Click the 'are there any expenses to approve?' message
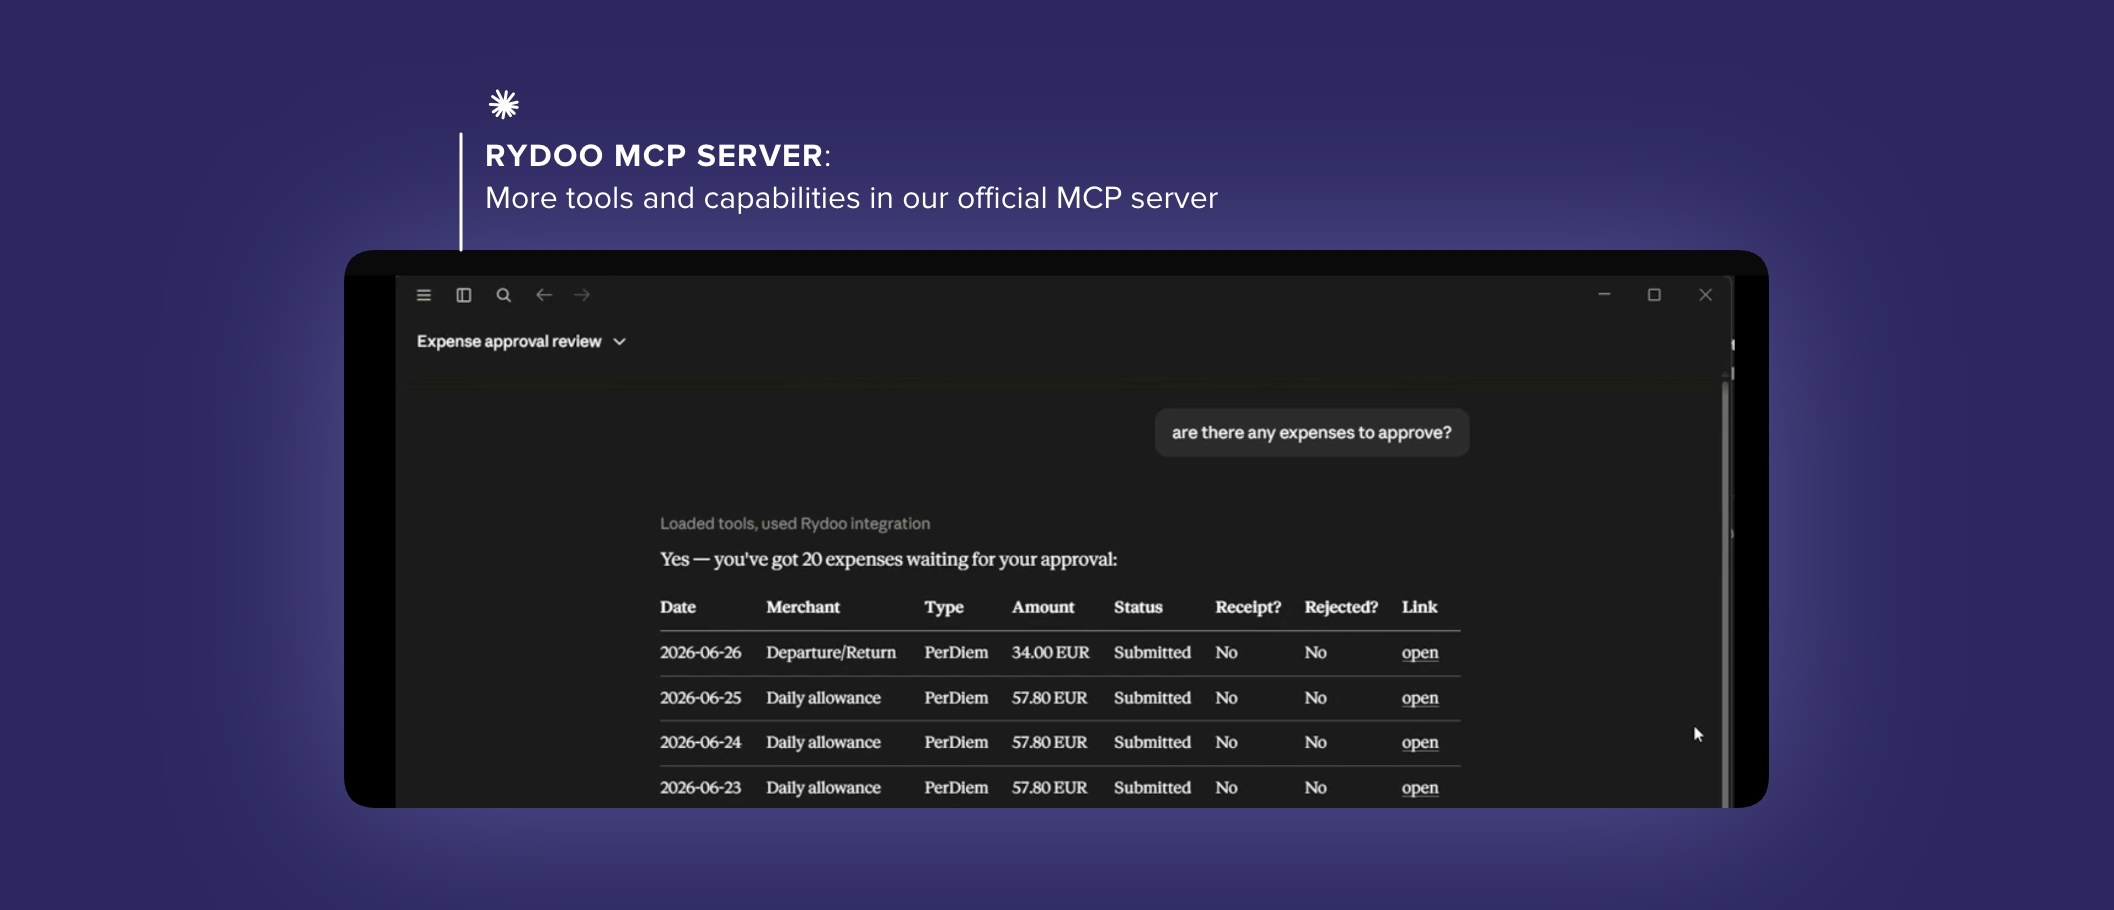This screenshot has width=2114, height=910. 1312,432
